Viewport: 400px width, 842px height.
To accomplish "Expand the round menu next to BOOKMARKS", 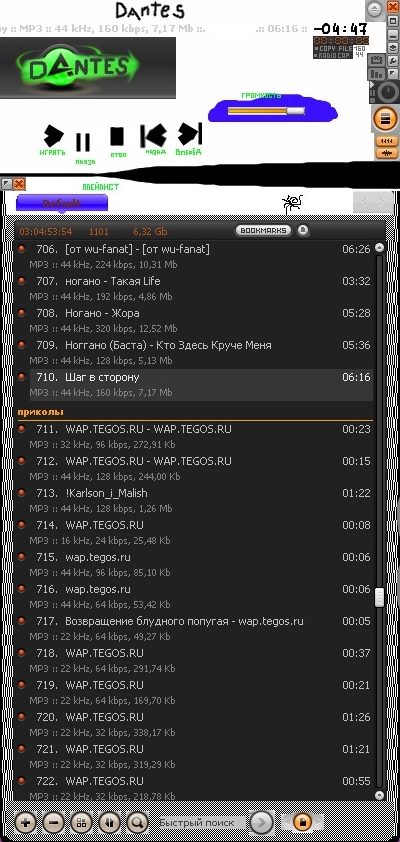I will pos(303,230).
